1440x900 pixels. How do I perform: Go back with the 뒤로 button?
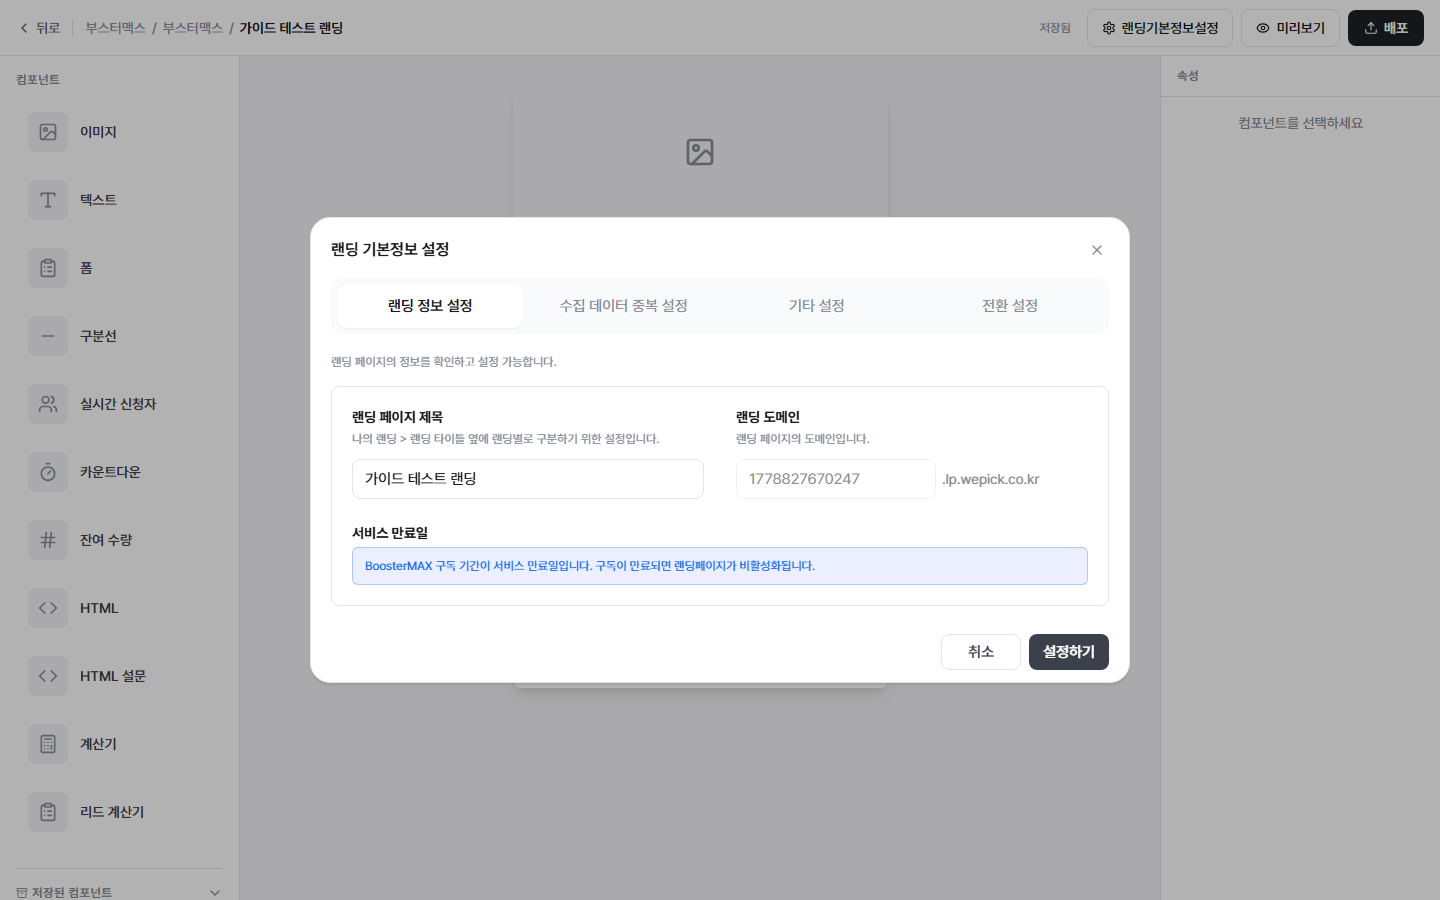(x=40, y=28)
